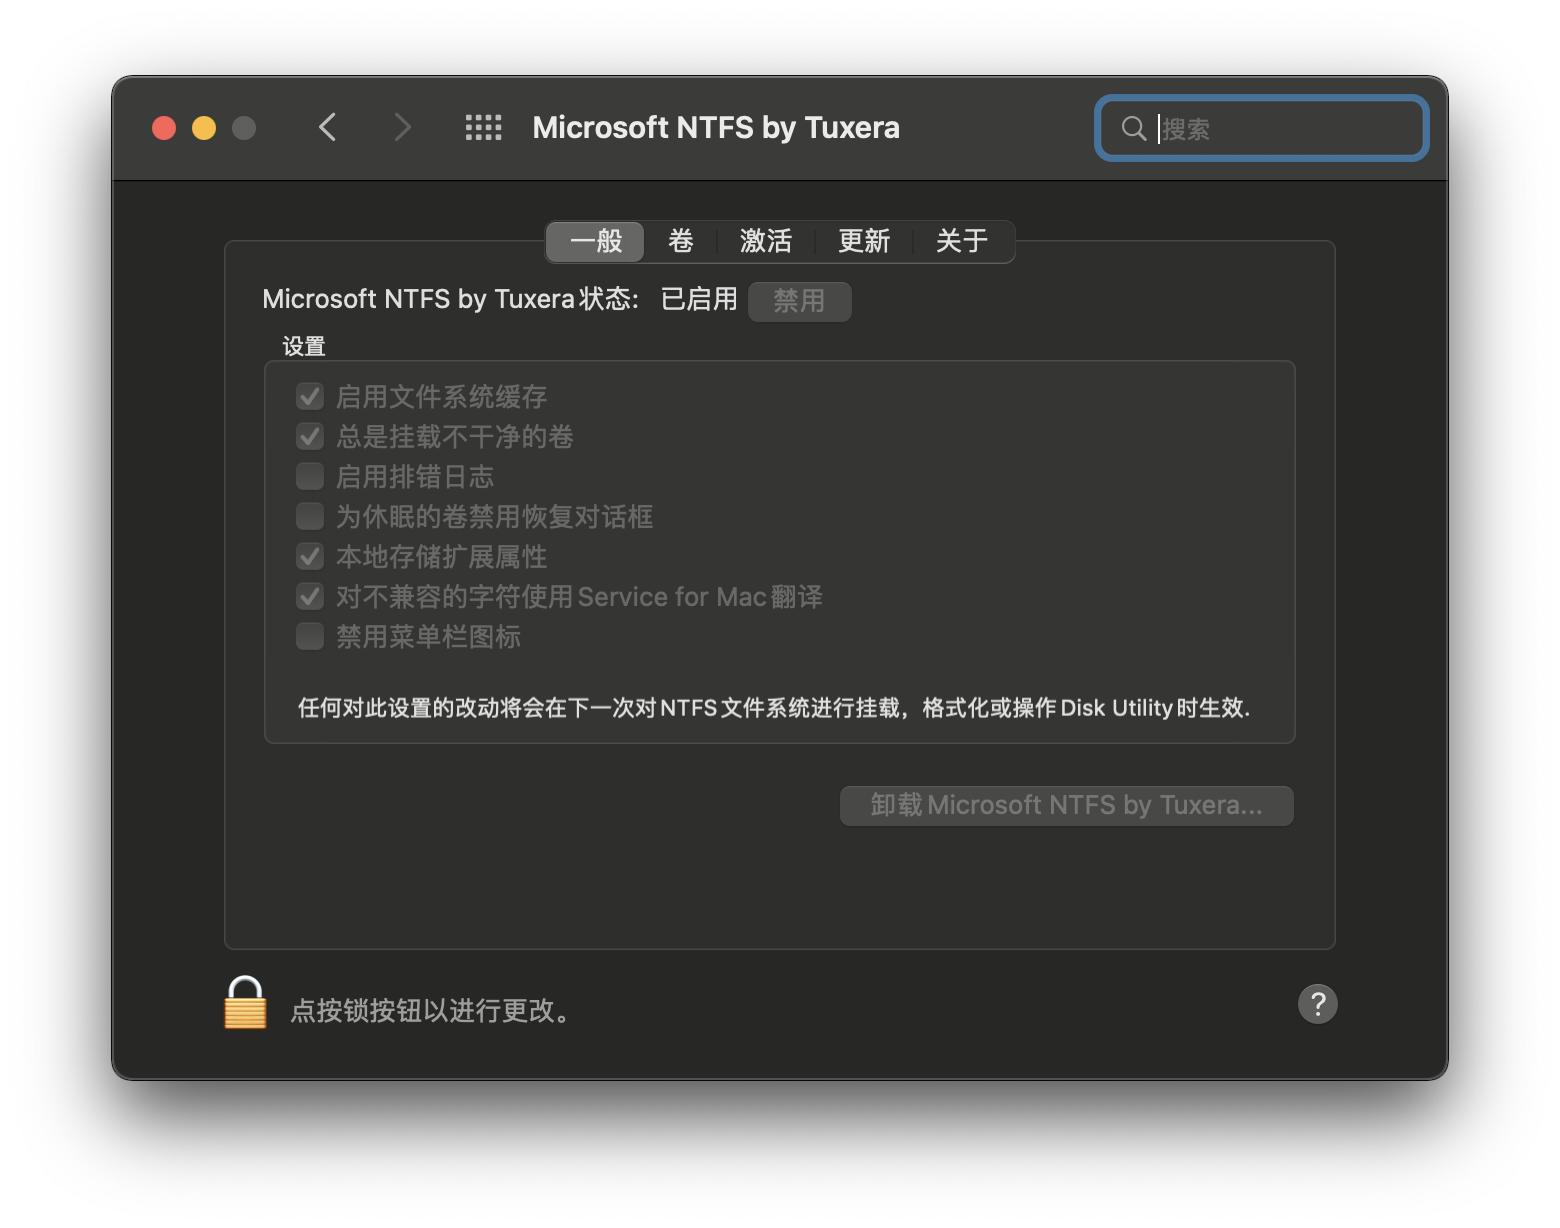The image size is (1560, 1228).
Task: Click the back navigation arrow
Action: coord(327,127)
